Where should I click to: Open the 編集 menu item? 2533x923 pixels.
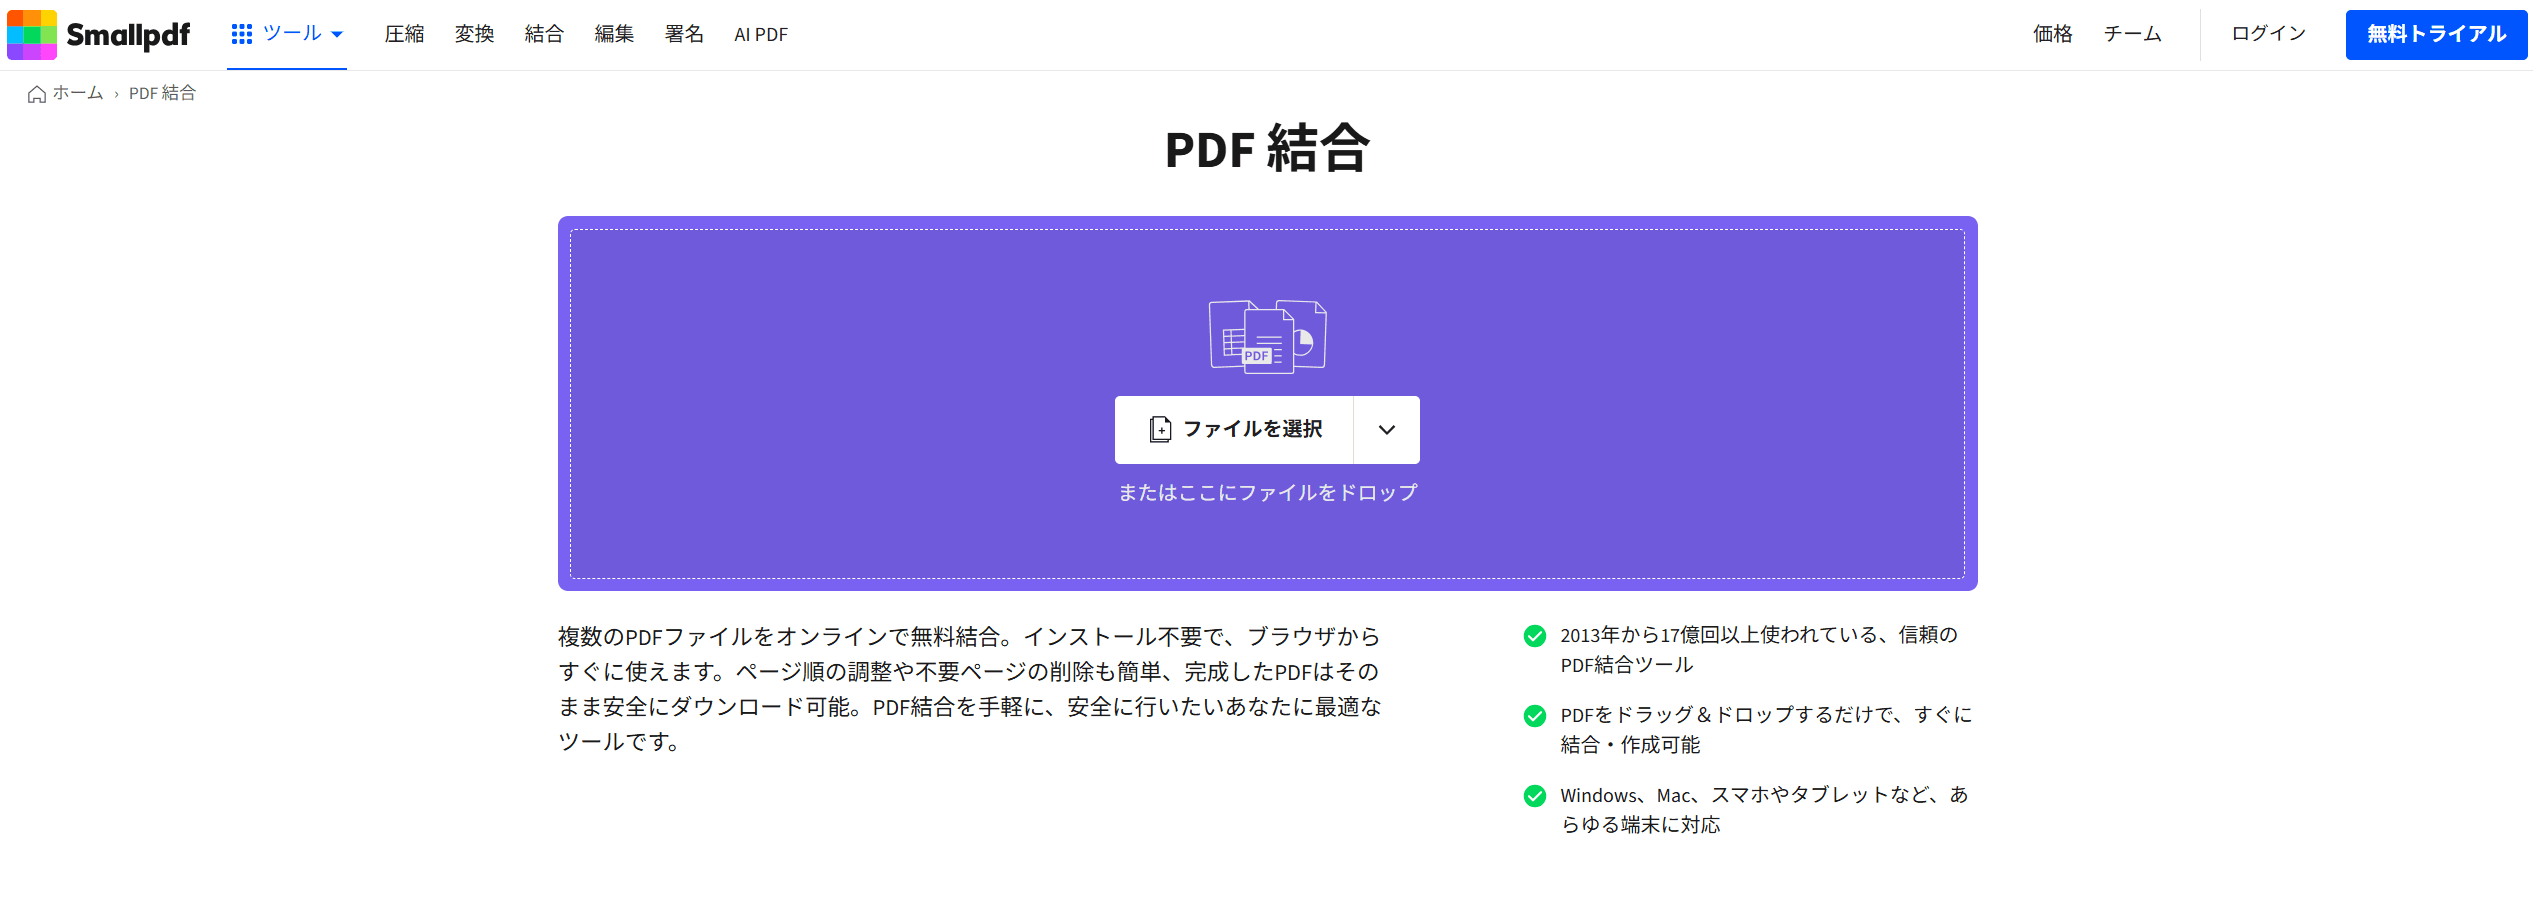pos(614,33)
